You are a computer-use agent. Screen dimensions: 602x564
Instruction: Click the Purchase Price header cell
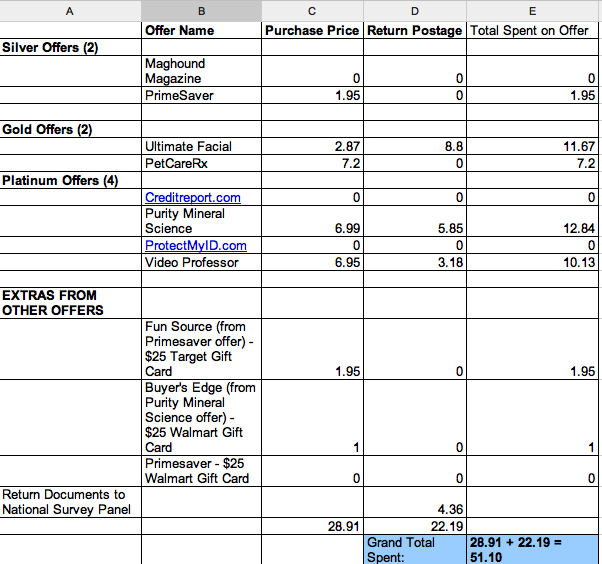(312, 31)
